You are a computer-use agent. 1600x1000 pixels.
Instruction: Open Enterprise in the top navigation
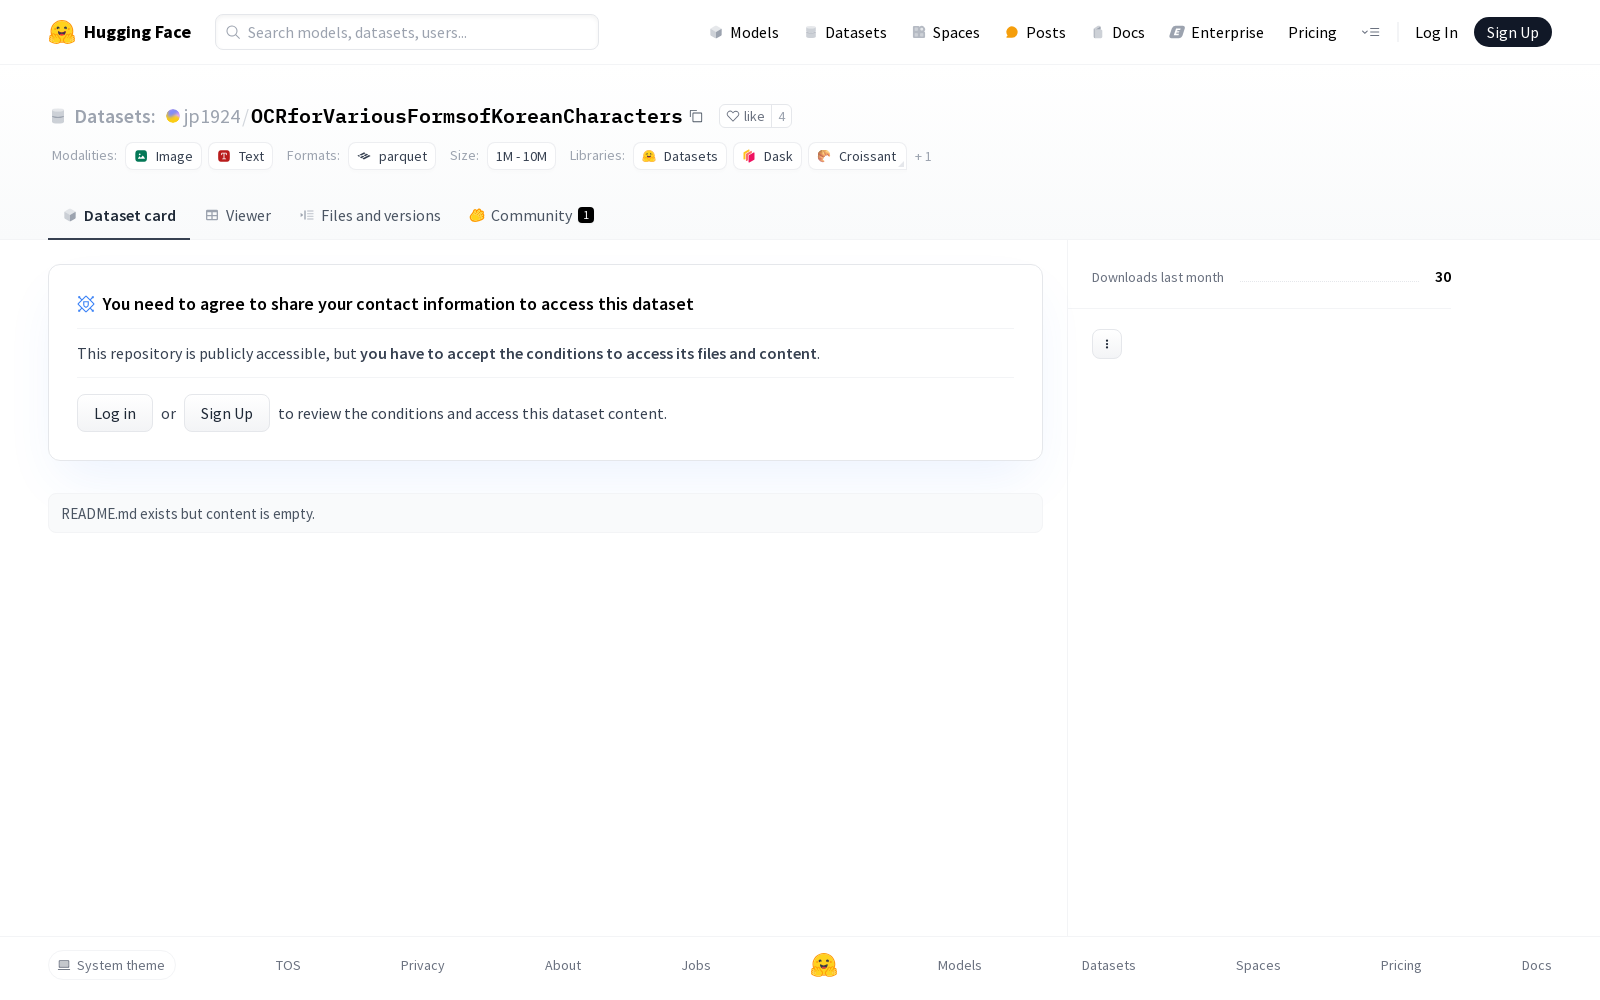click(x=1216, y=32)
